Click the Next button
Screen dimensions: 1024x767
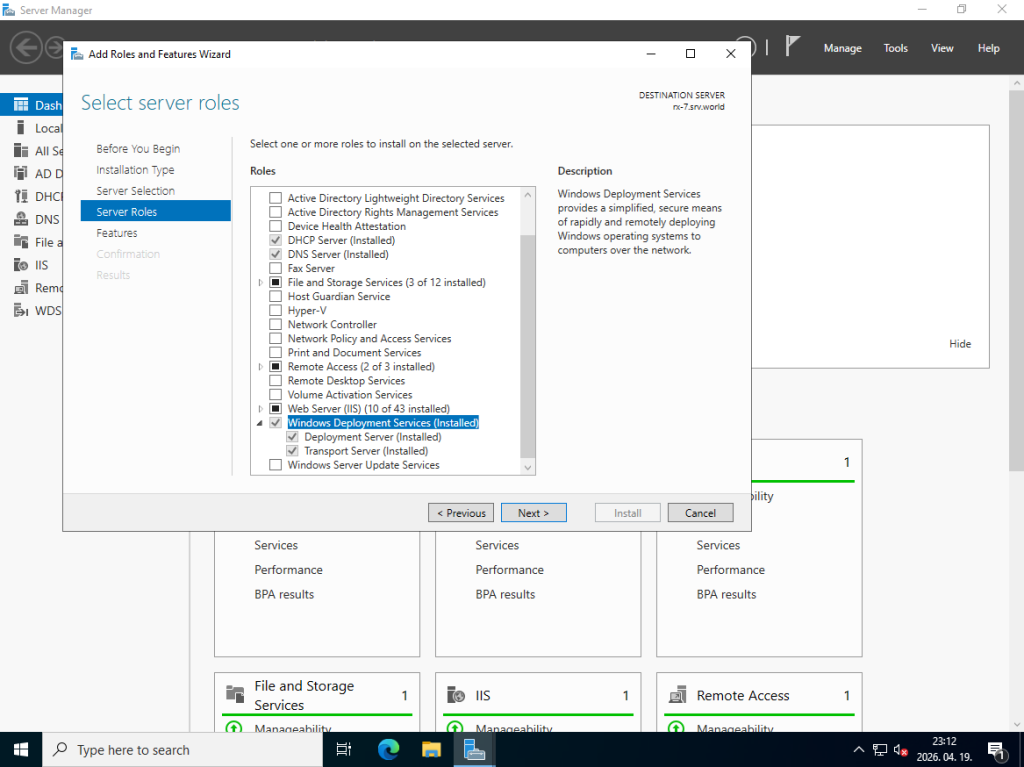pos(533,513)
